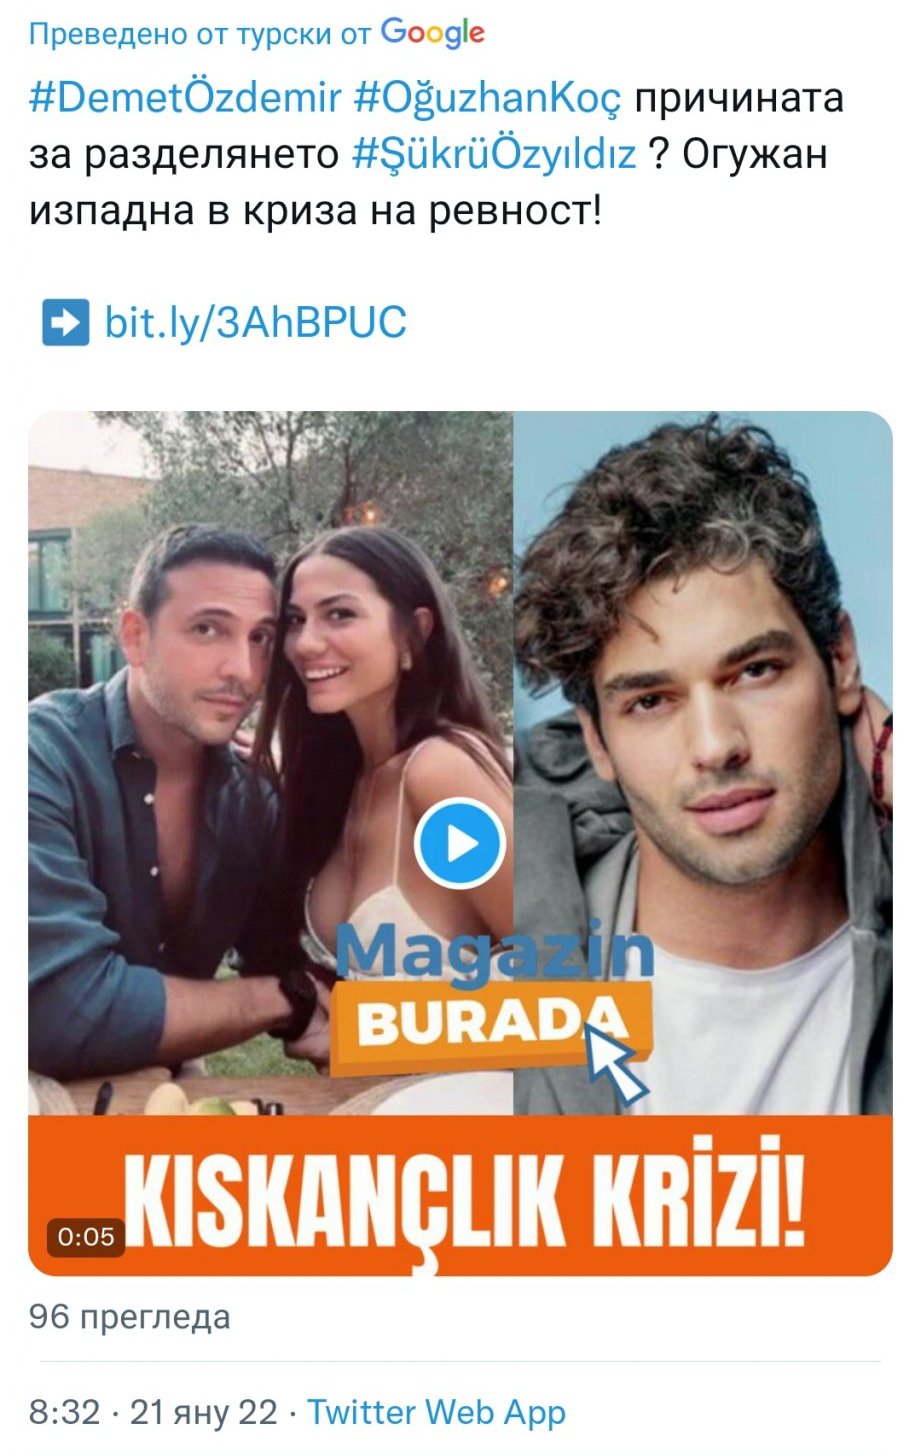Open the bit.ly/3AhBPUC link
Screen dimensions: 921x1454
(x=256, y=323)
